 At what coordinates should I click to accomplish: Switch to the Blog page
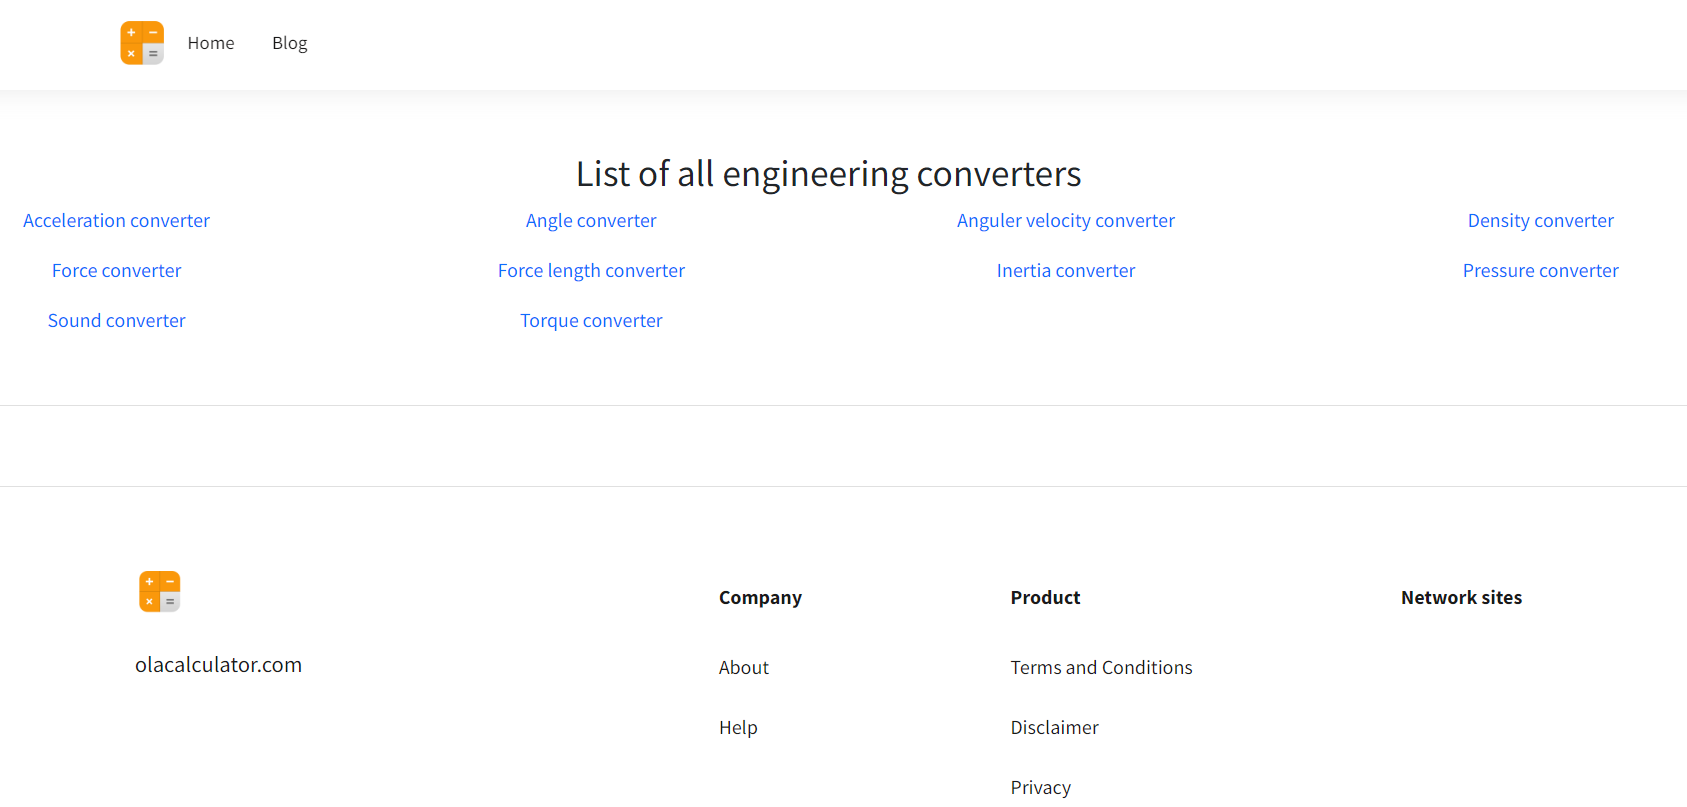click(289, 43)
